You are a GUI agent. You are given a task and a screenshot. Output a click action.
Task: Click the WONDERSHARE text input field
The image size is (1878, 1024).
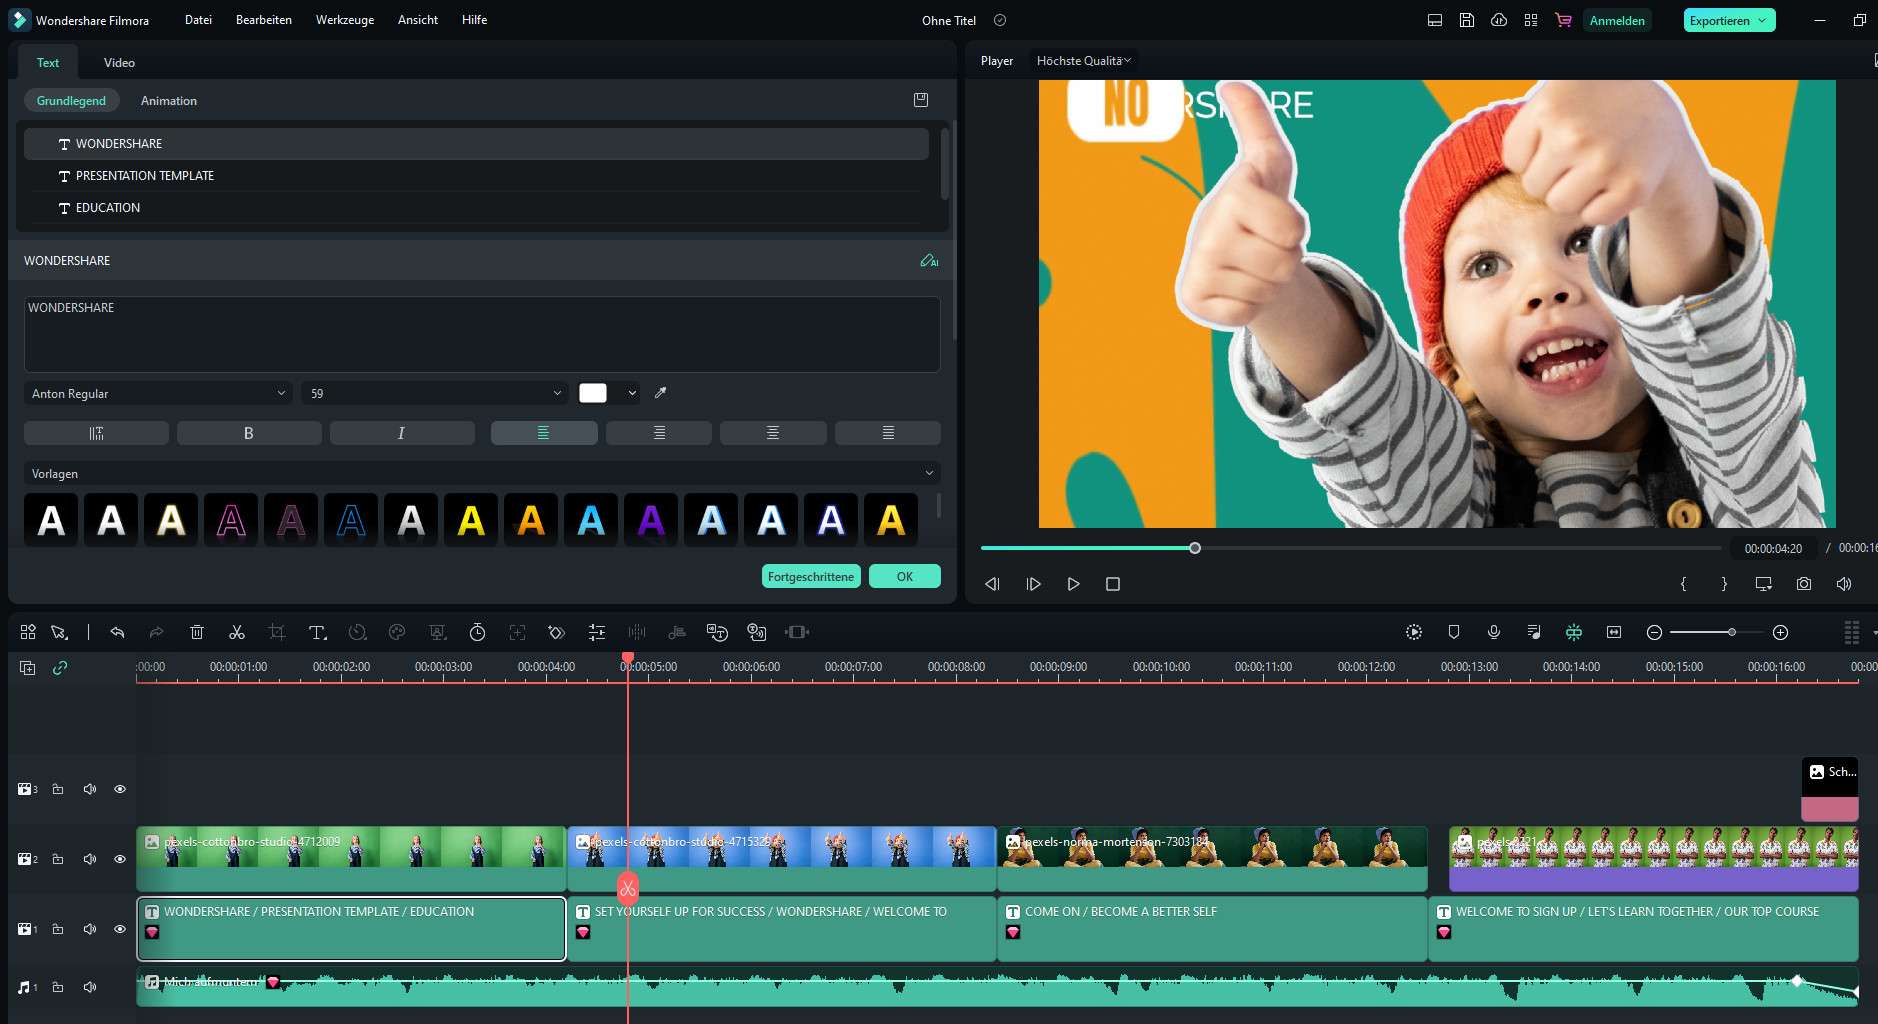point(482,334)
